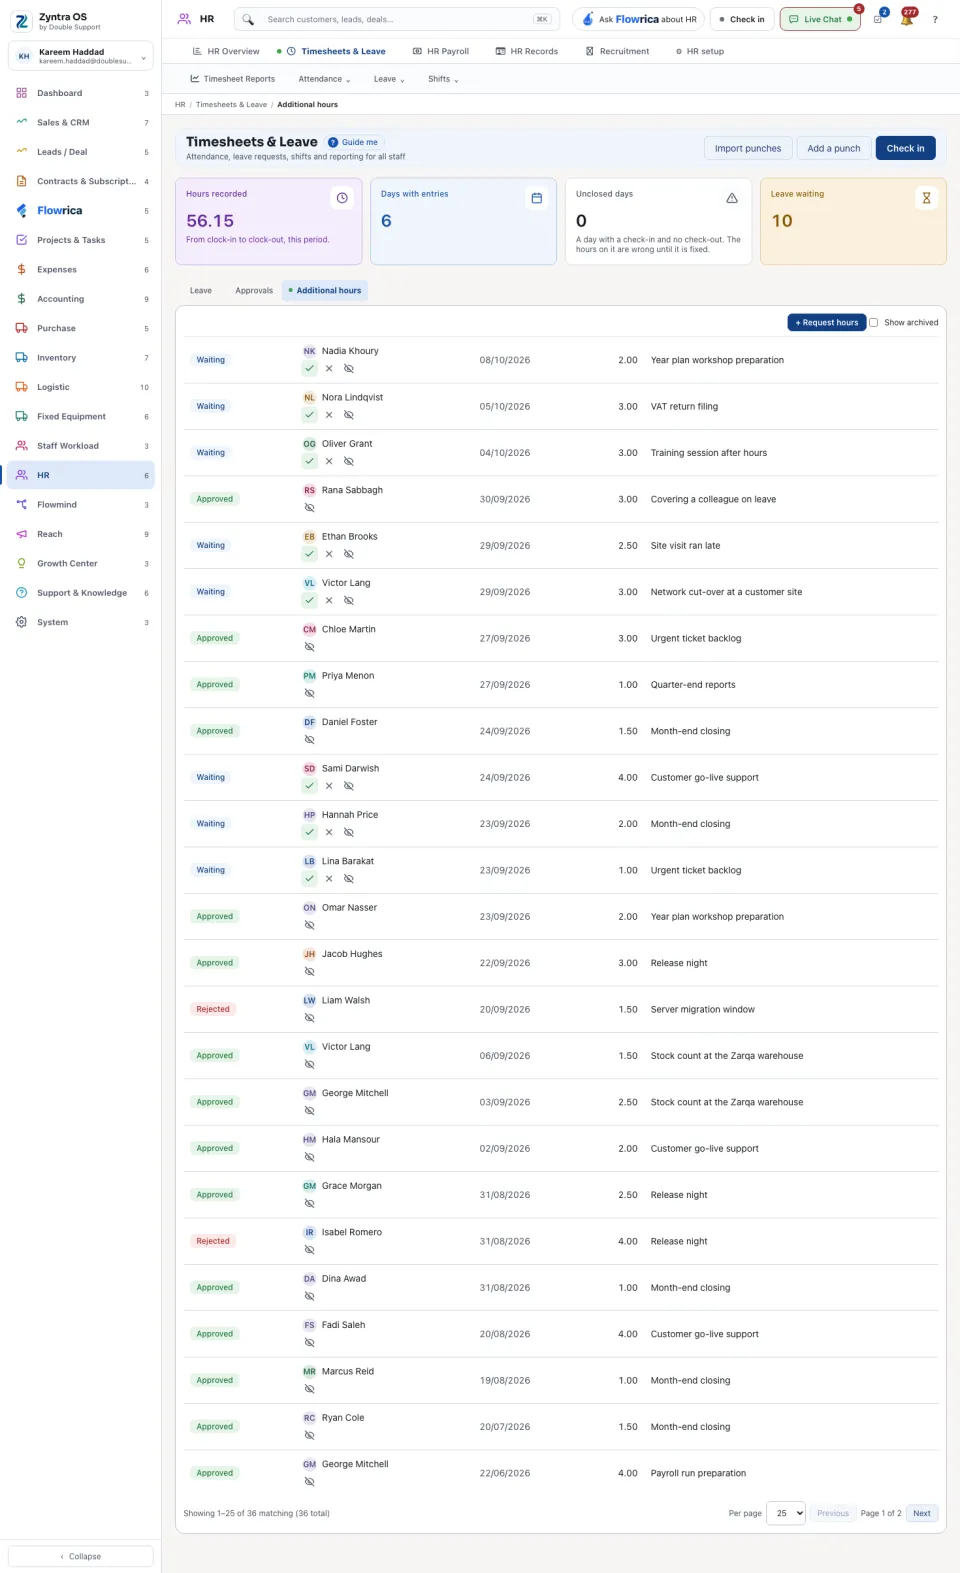Reject Ethan Brooks's hours with the X icon

coord(329,554)
